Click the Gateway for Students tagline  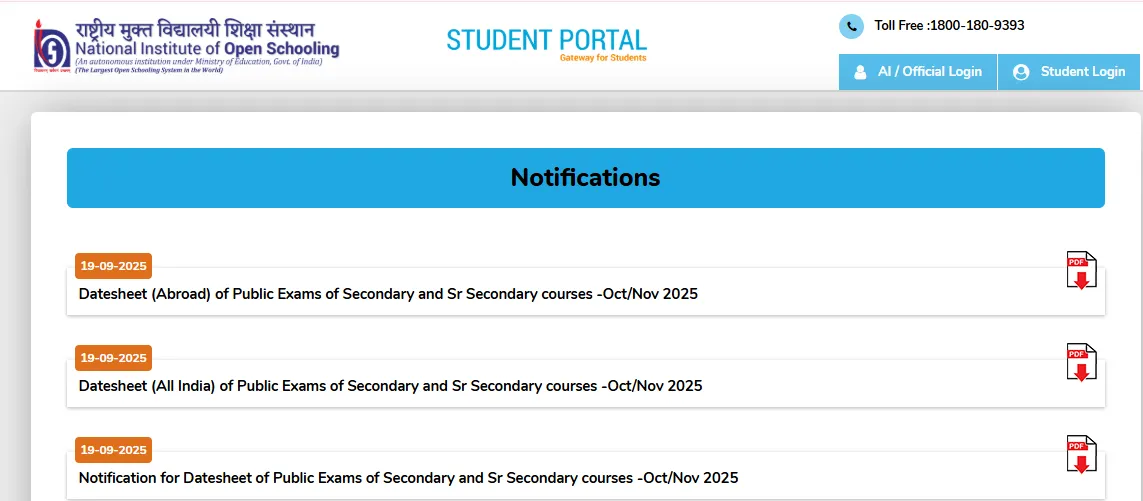pyautogui.click(x=603, y=58)
